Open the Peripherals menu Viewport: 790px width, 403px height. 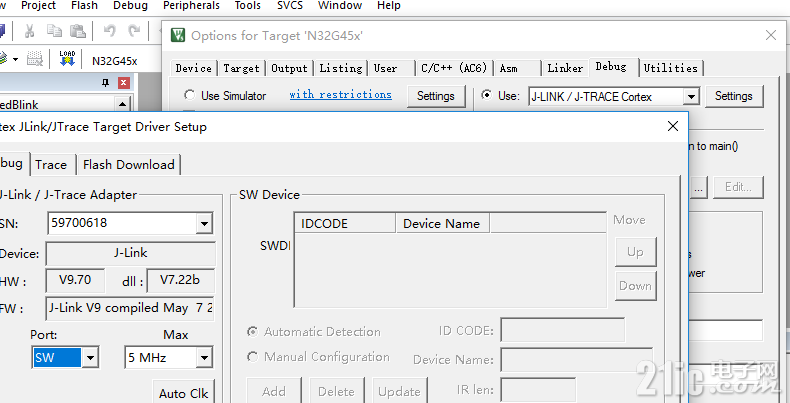point(191,6)
